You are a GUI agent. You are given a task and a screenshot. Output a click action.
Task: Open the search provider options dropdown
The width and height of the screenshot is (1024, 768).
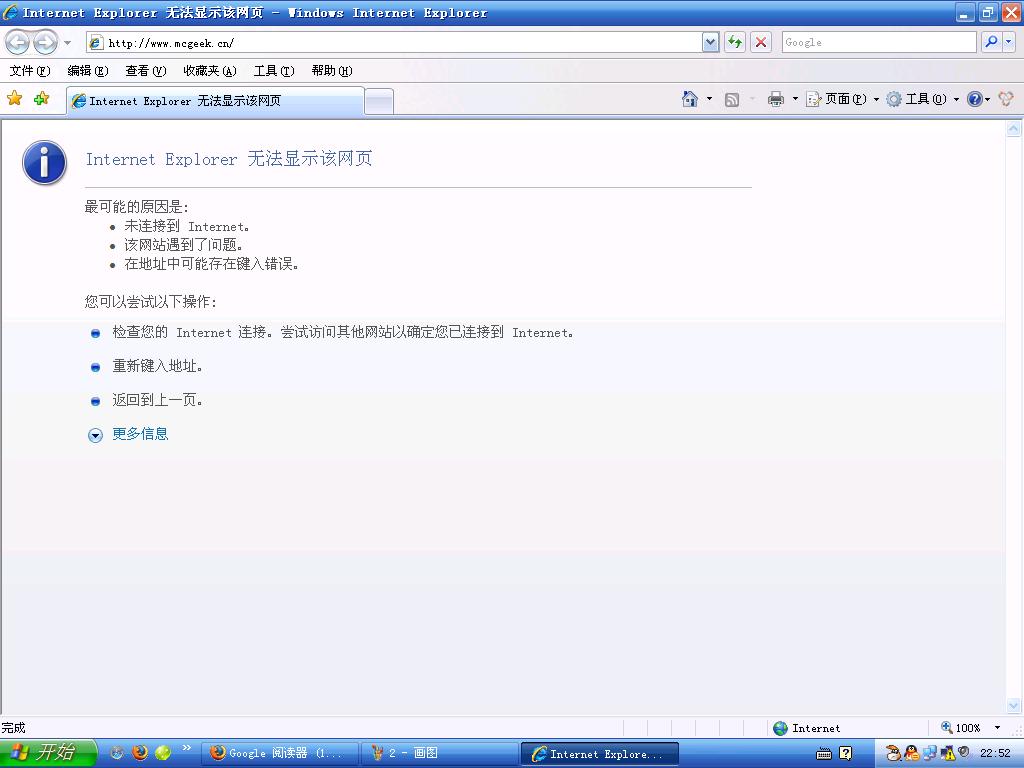1008,42
